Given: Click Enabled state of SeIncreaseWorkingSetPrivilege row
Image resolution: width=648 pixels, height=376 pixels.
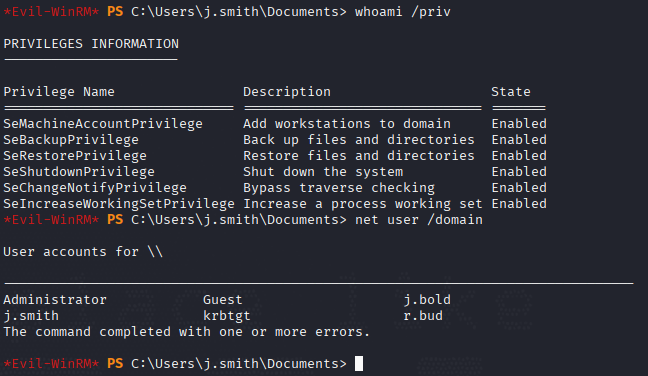Looking at the screenshot, I should point(519,204).
